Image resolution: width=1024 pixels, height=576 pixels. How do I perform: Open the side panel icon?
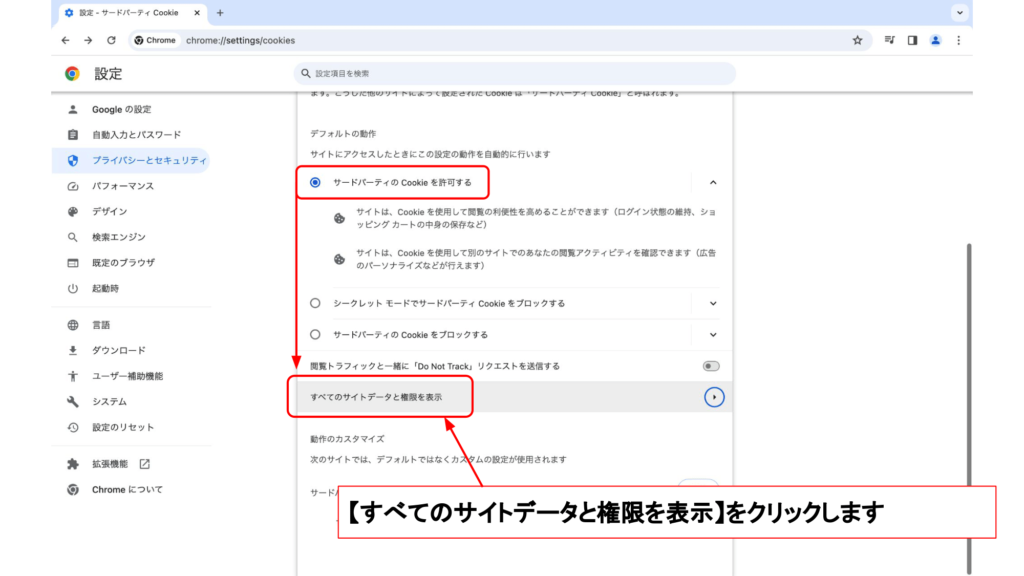pos(912,40)
